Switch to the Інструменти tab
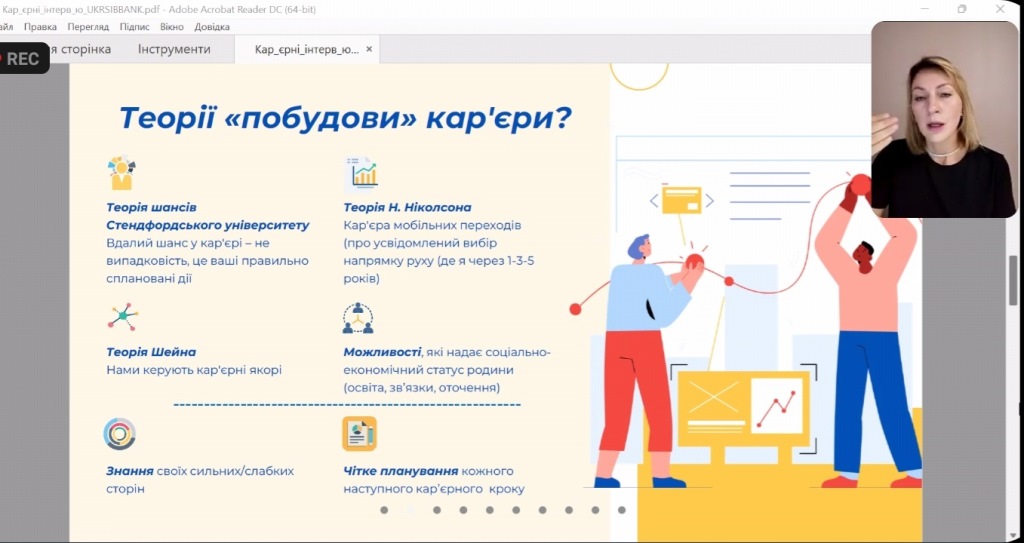 pos(174,49)
